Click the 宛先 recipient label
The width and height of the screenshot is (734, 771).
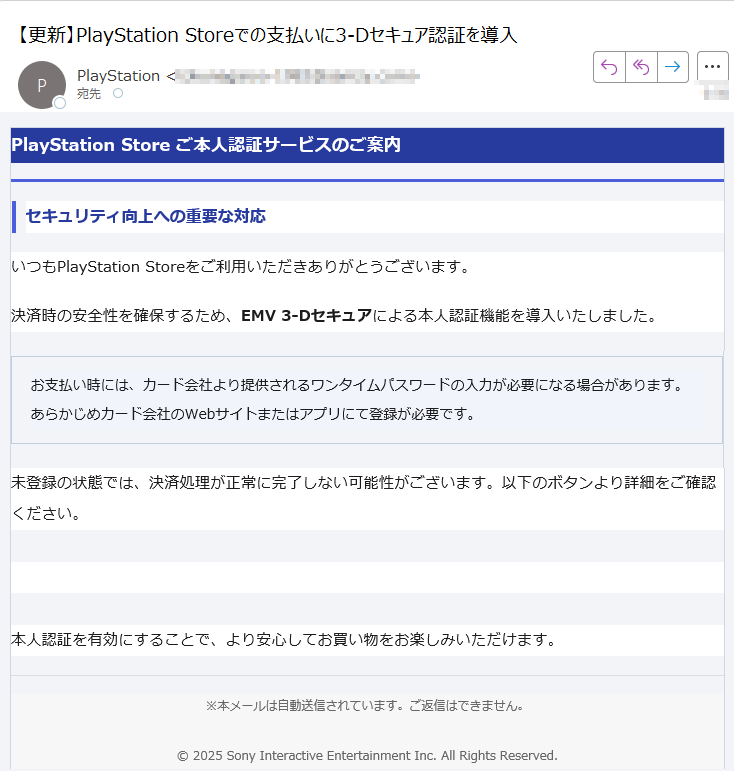(x=89, y=94)
